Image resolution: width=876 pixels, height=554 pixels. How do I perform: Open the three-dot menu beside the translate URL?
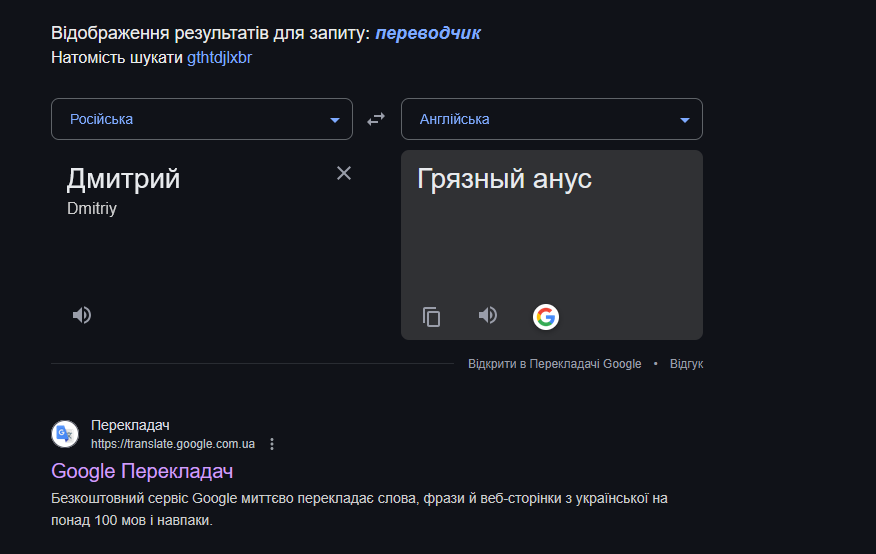tap(272, 444)
